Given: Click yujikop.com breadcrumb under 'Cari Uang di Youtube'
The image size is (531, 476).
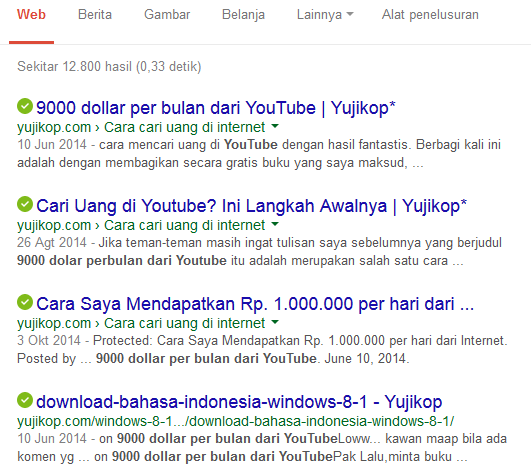Looking at the screenshot, I should point(54,225).
